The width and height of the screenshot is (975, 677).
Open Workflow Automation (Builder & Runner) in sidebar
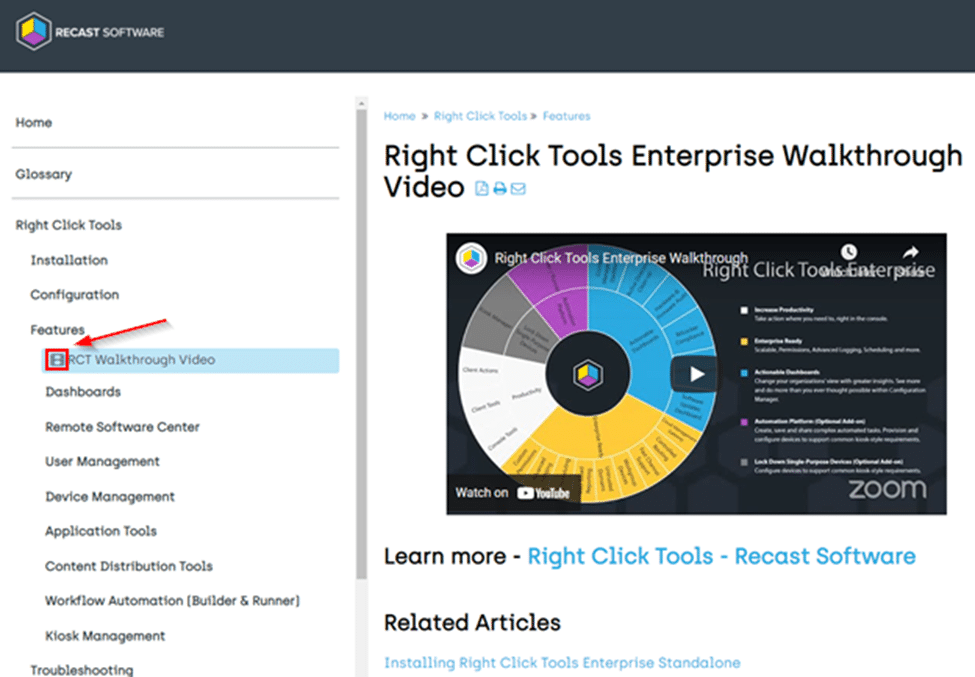[x=172, y=601]
